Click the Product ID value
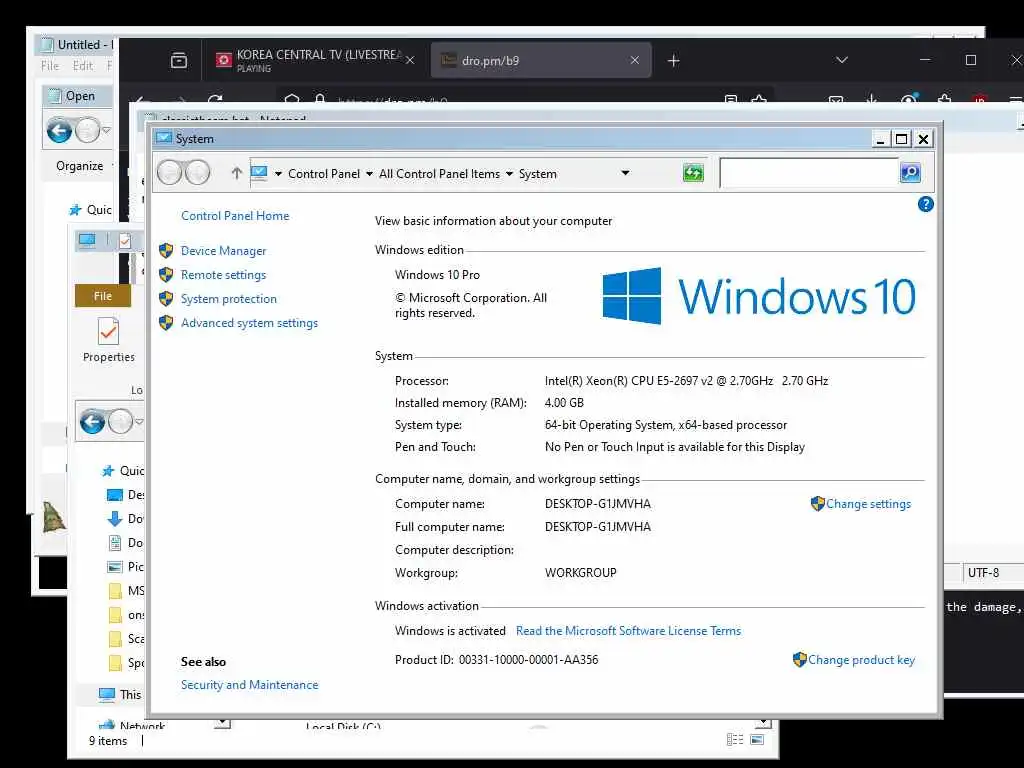Image resolution: width=1024 pixels, height=768 pixels. (x=528, y=660)
